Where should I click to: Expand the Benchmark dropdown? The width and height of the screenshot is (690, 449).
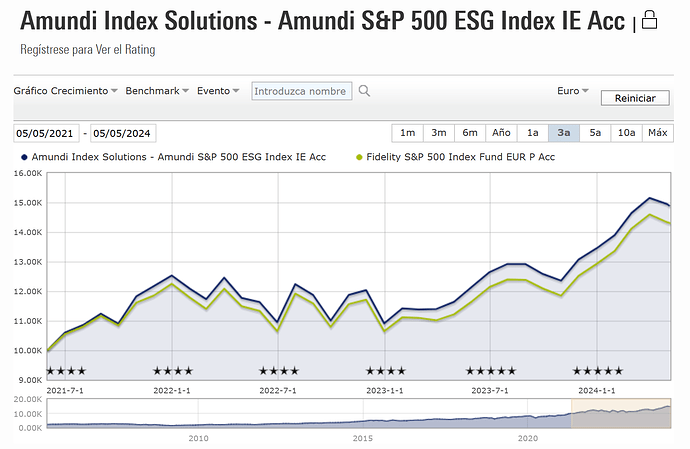click(x=157, y=91)
